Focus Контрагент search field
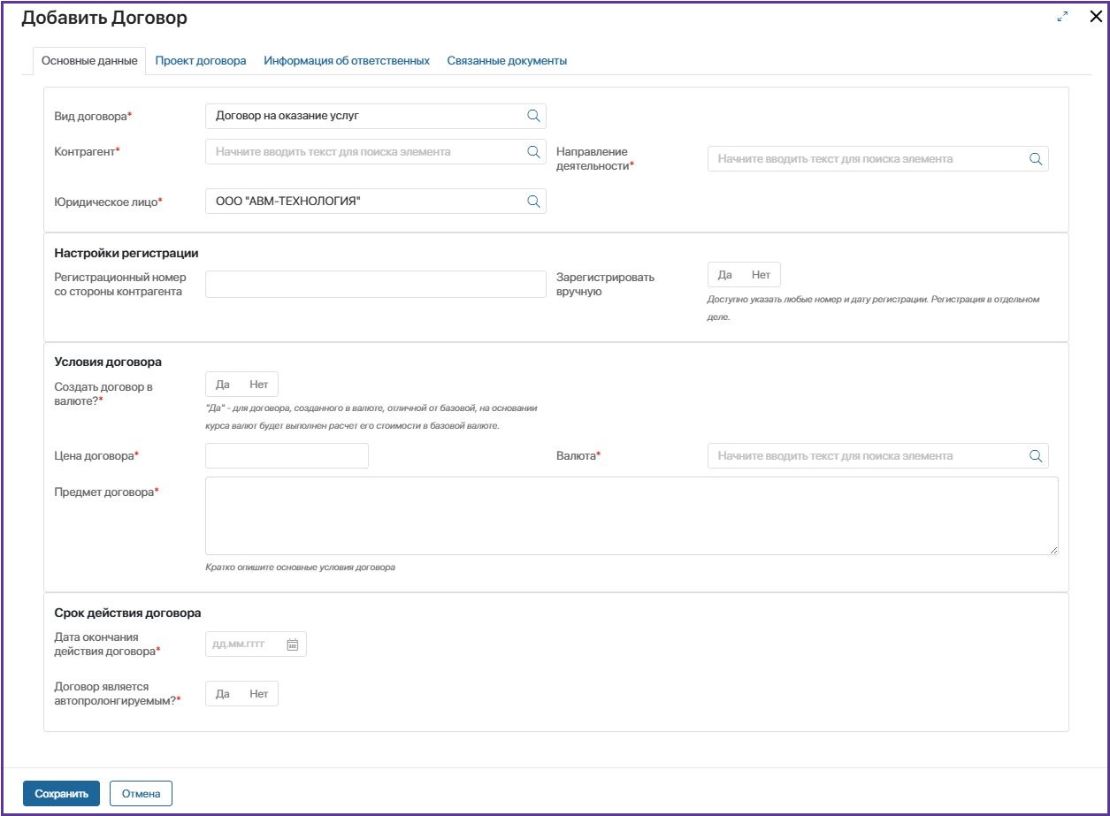 (x=375, y=151)
